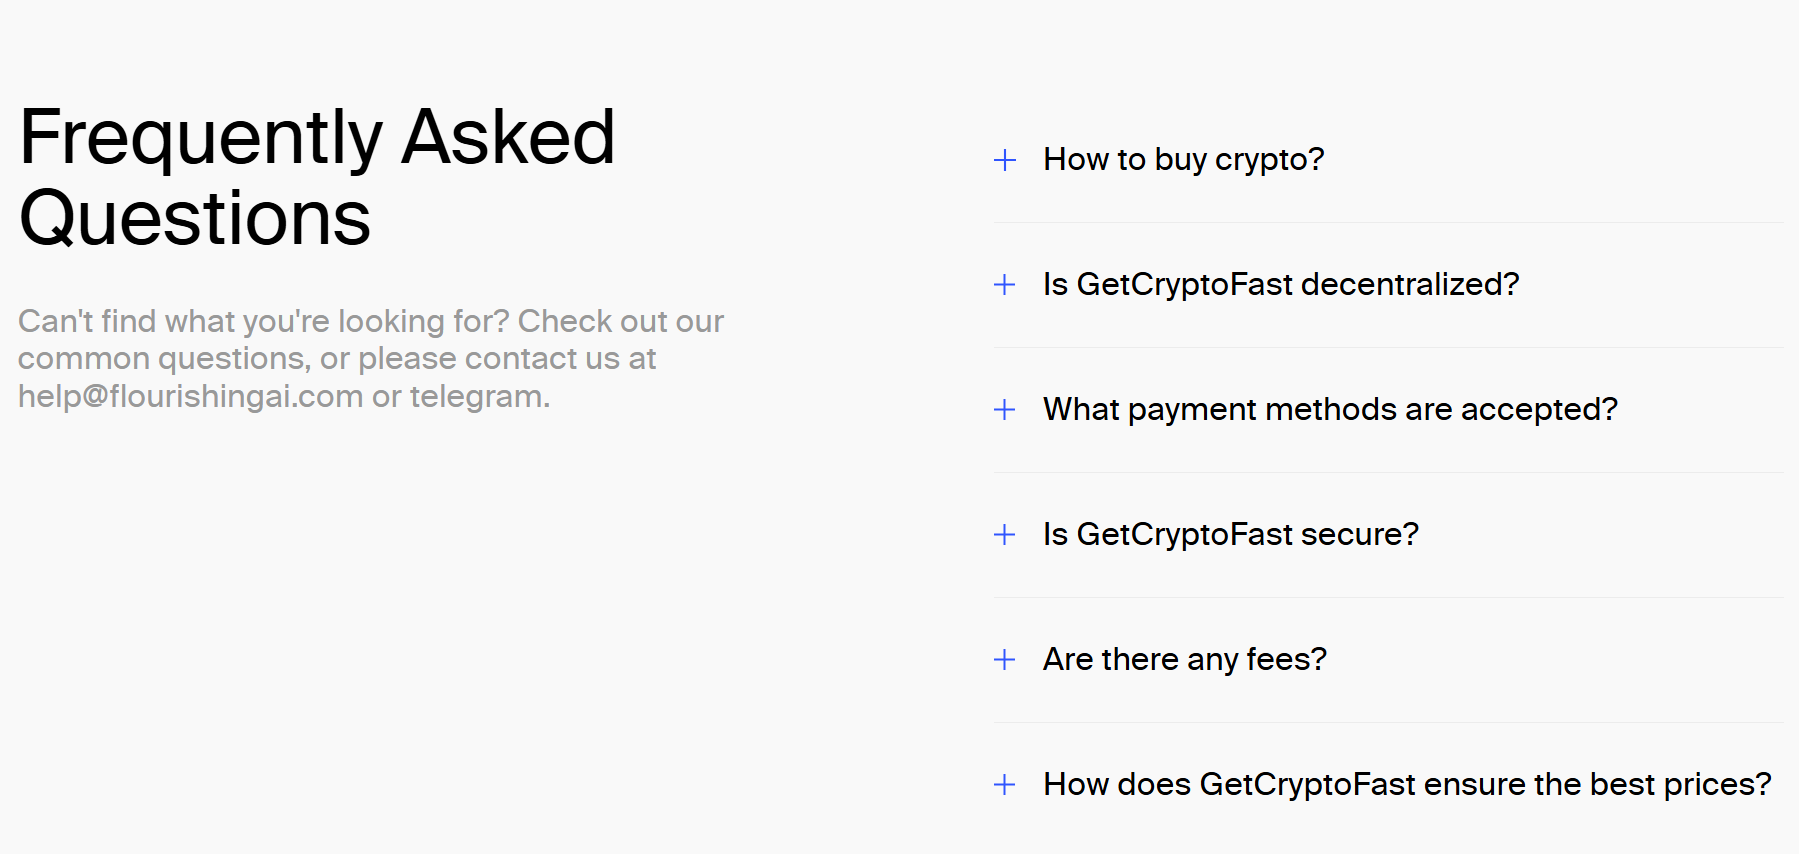Image resolution: width=1799 pixels, height=854 pixels.
Task: Click plus icon beside the best prices question
Action: tap(1005, 785)
